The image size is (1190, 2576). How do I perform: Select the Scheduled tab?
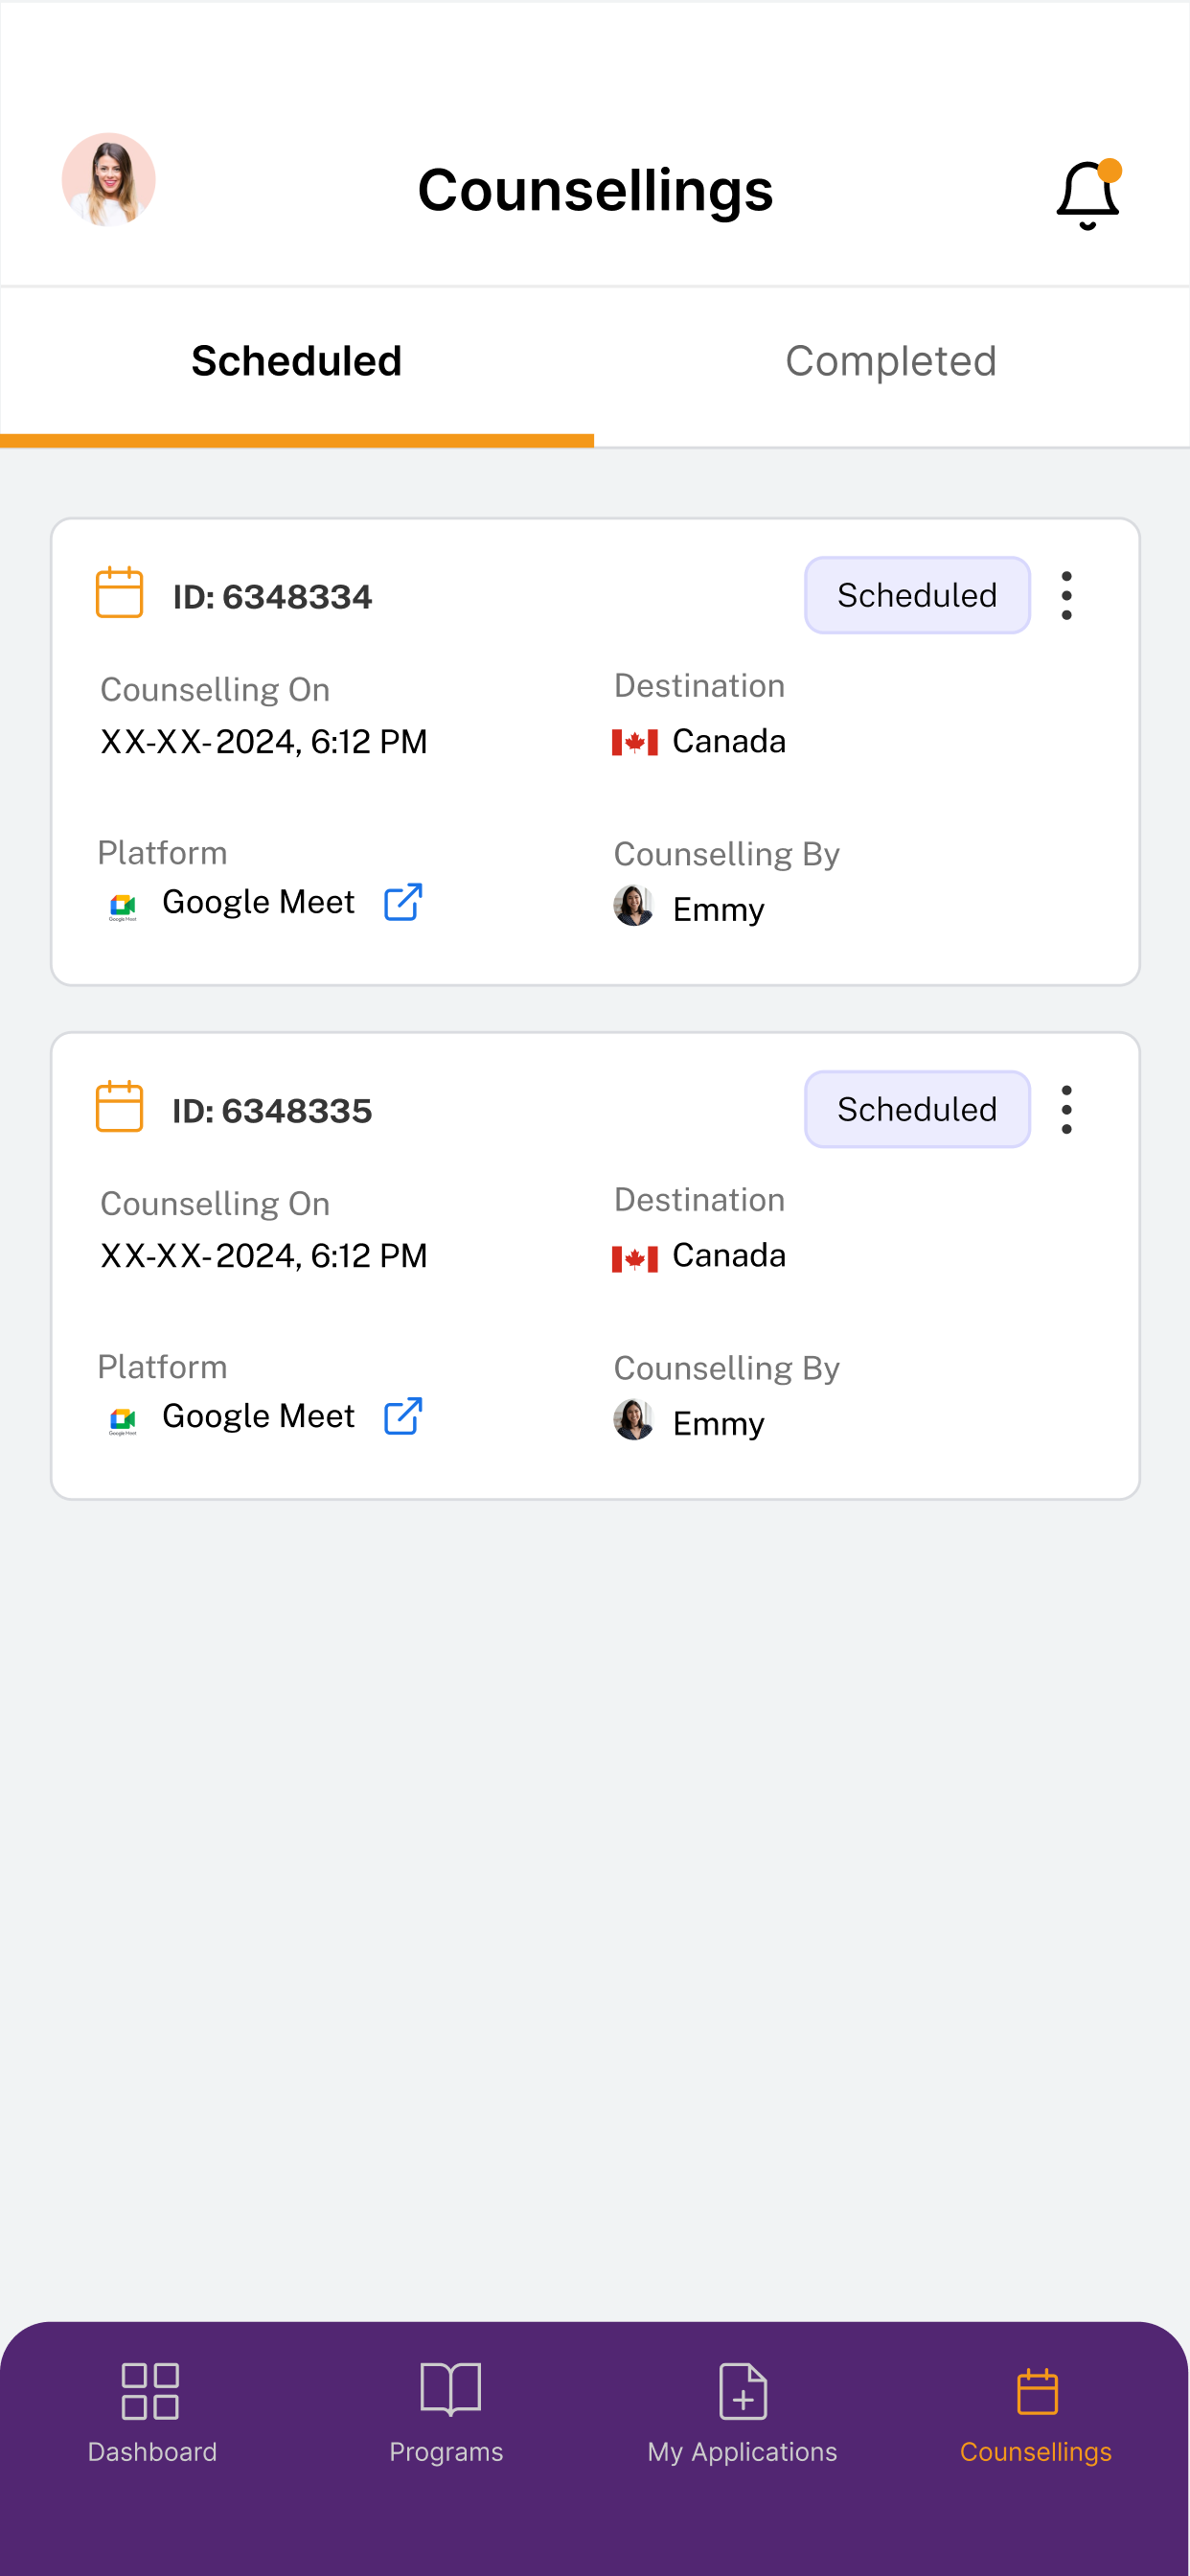297,361
